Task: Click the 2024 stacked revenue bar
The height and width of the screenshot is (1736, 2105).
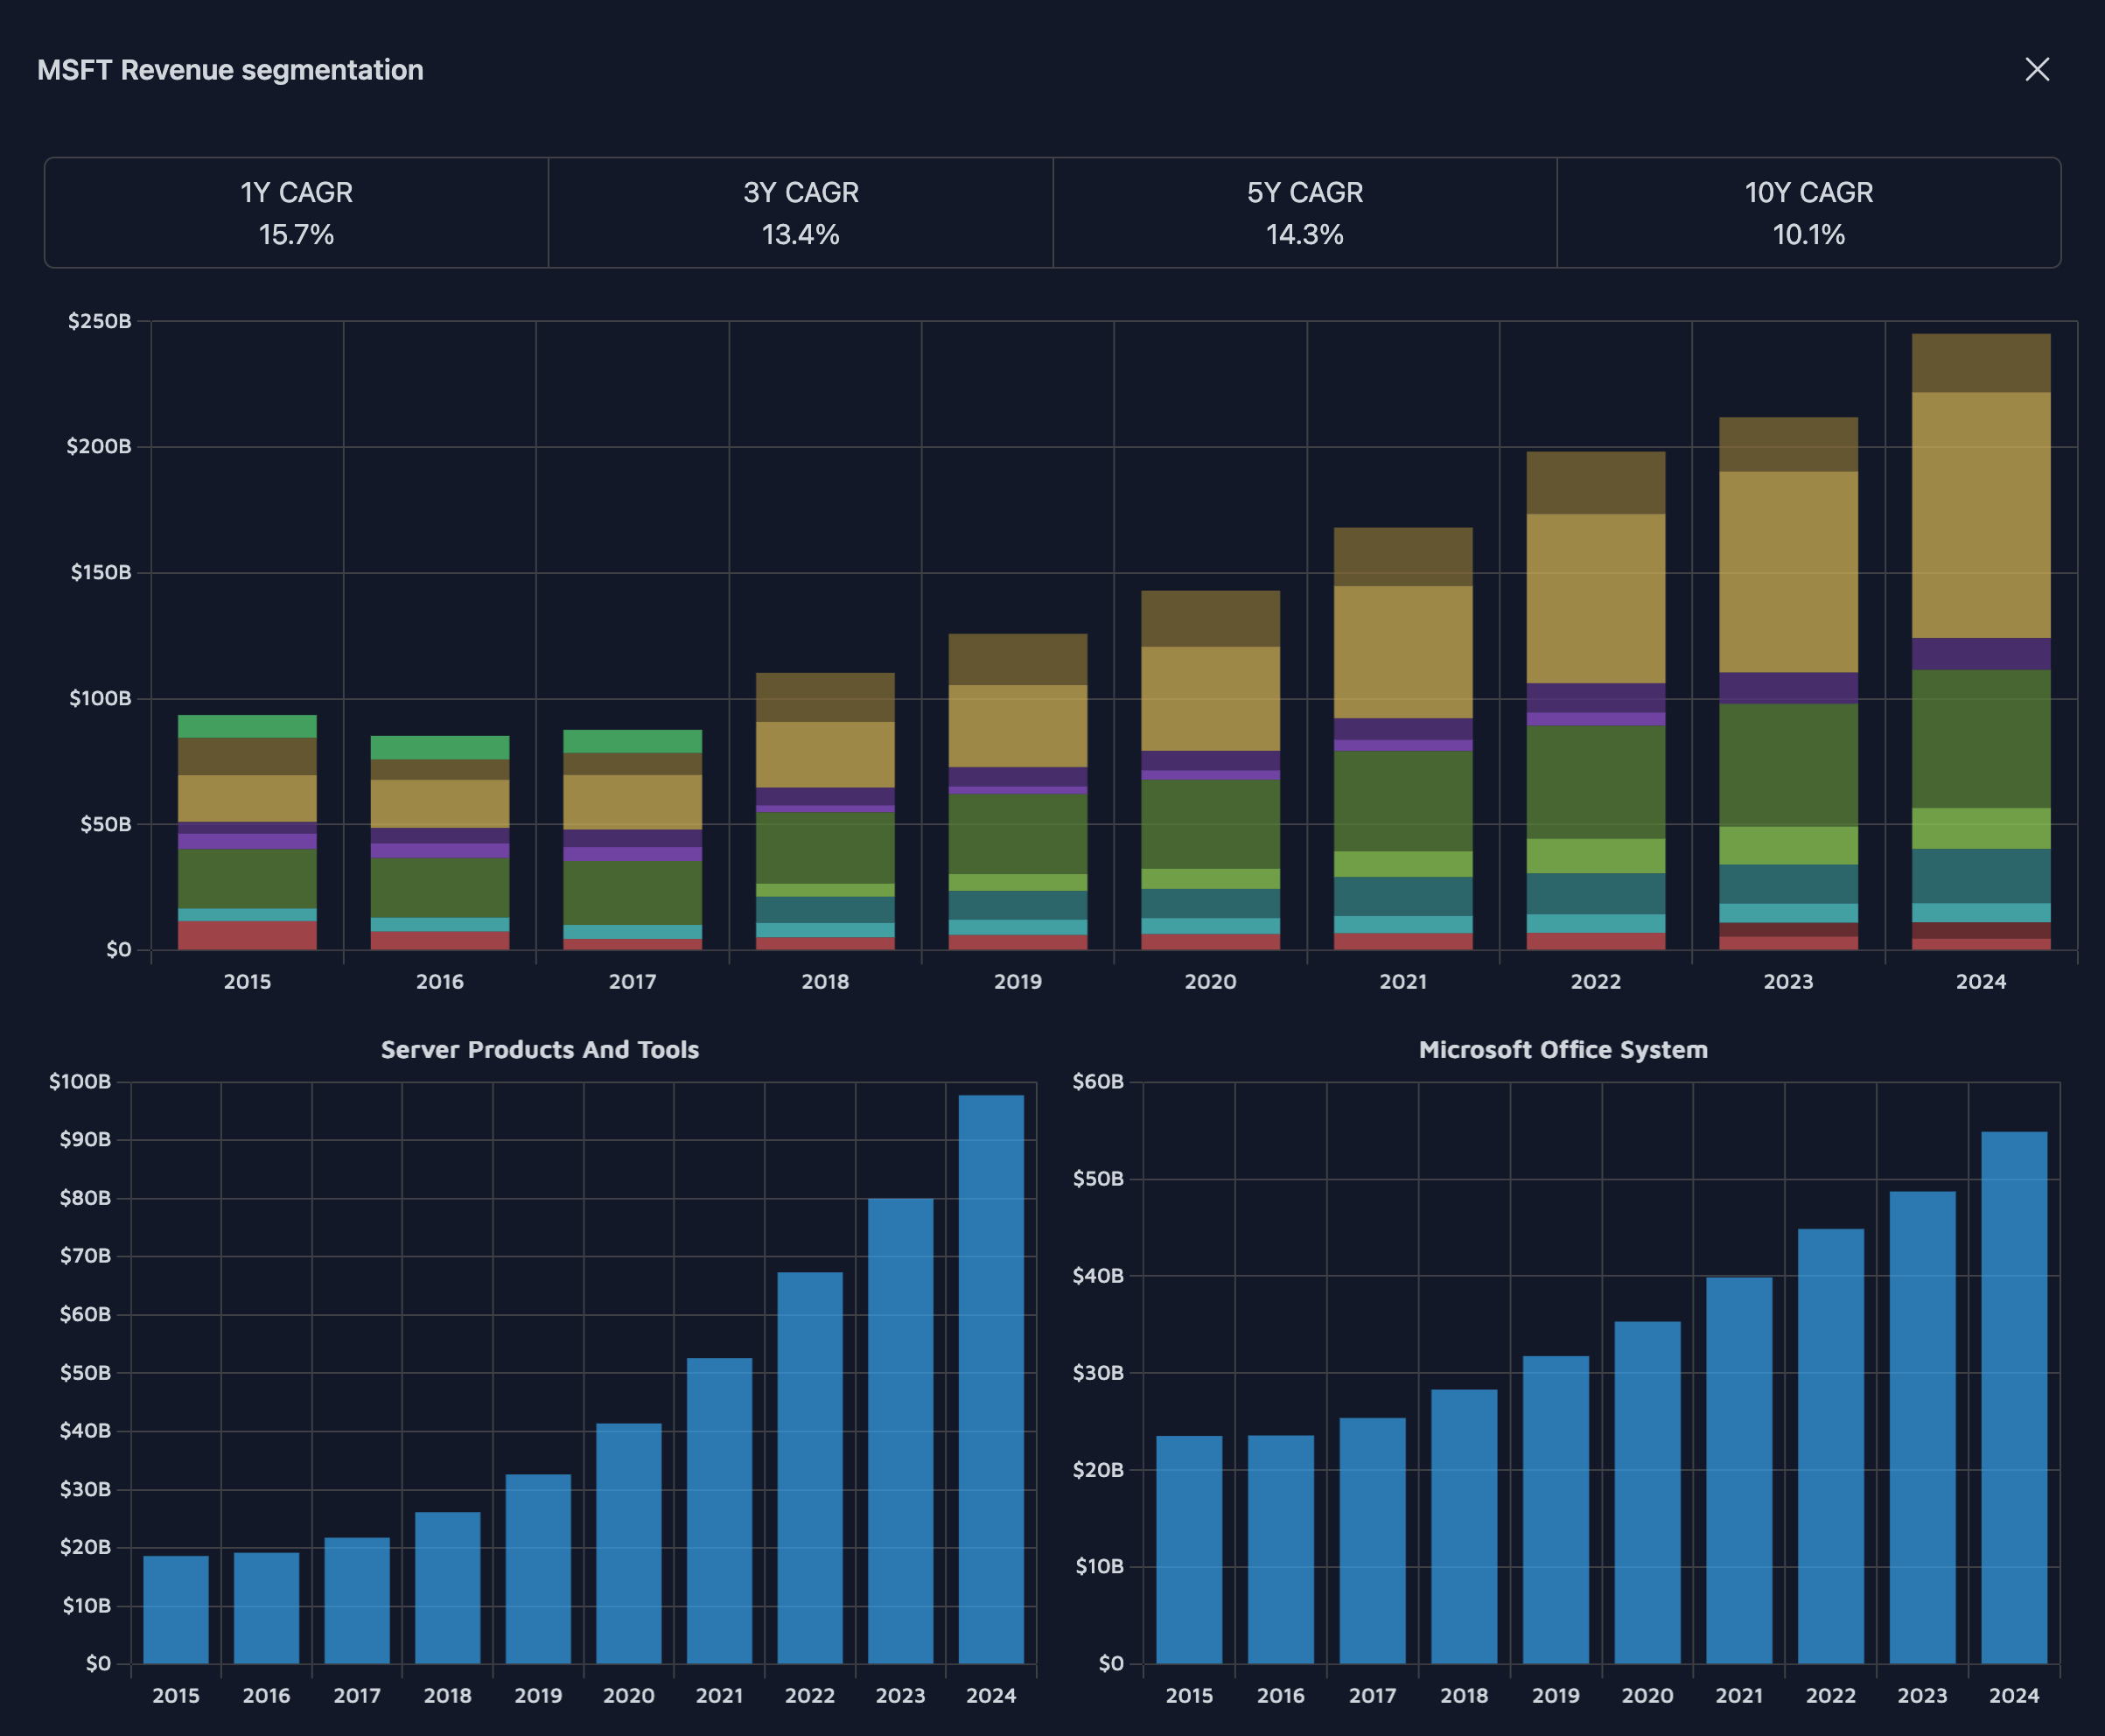Action: pyautogui.click(x=1981, y=642)
